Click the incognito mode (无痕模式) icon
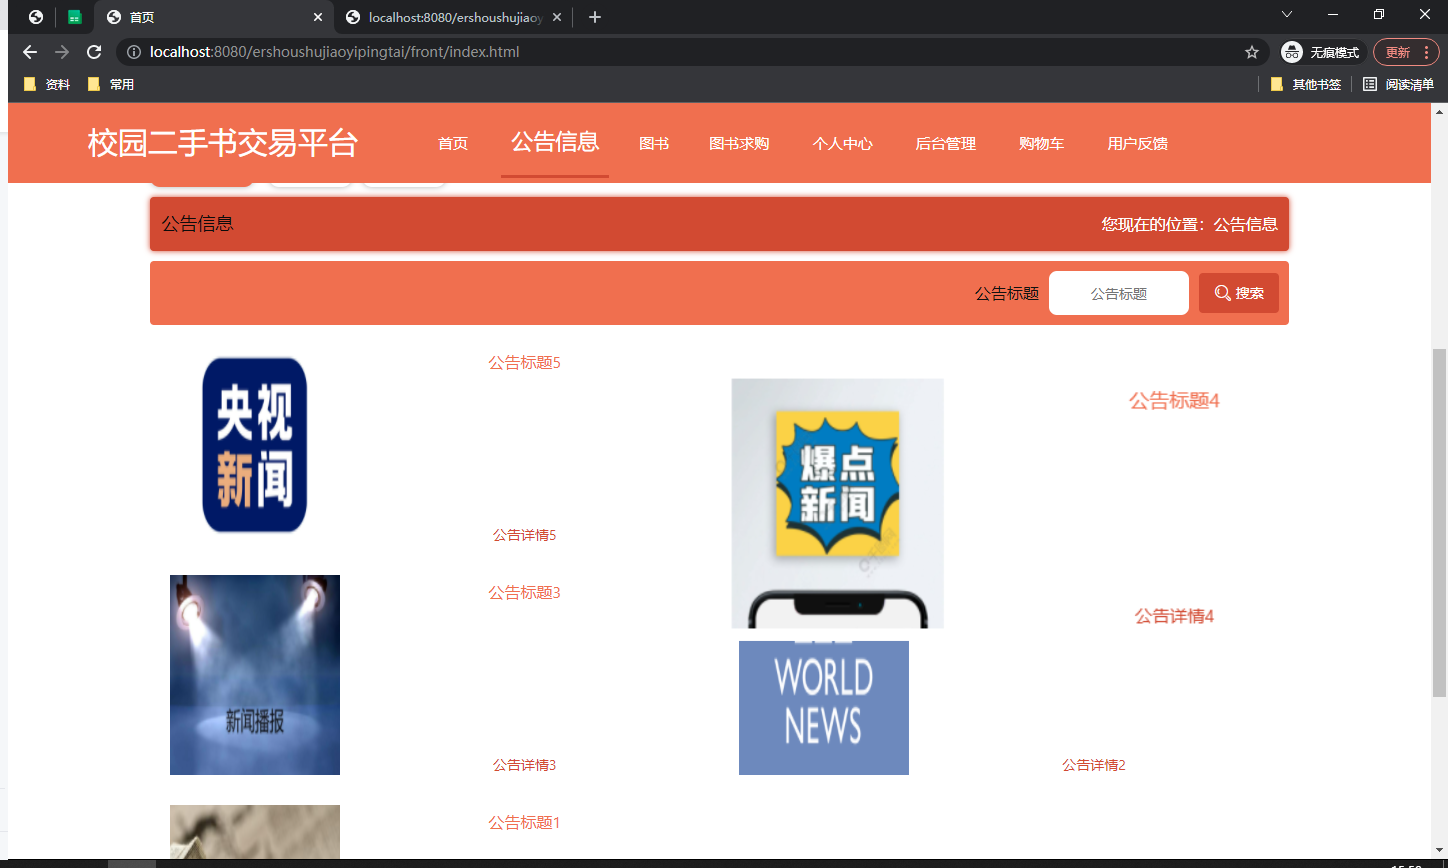1448x868 pixels. [x=1292, y=52]
